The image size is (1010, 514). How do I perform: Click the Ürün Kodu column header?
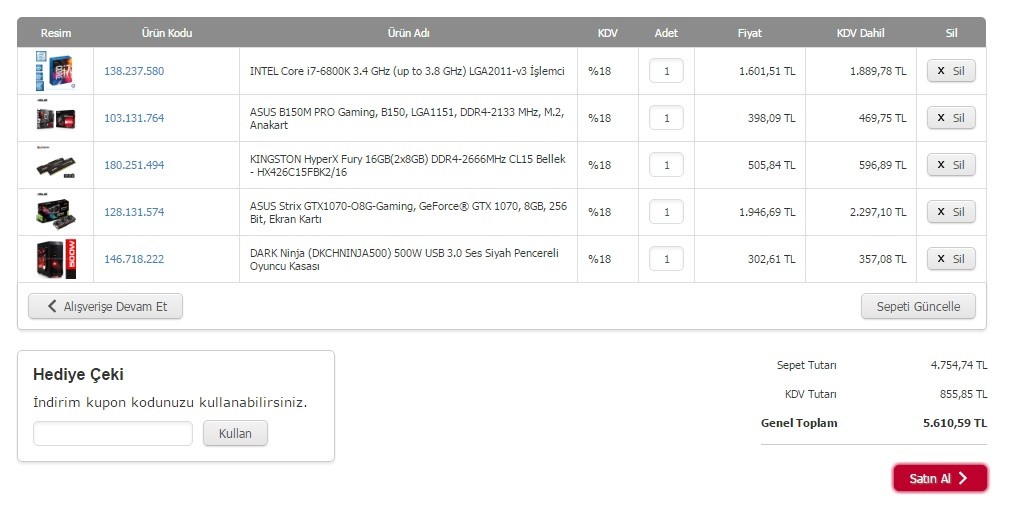[x=167, y=33]
